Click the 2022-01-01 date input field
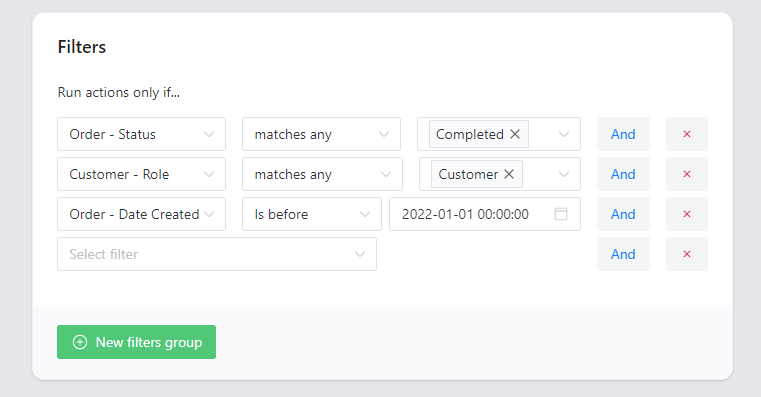The image size is (761, 397). point(485,214)
